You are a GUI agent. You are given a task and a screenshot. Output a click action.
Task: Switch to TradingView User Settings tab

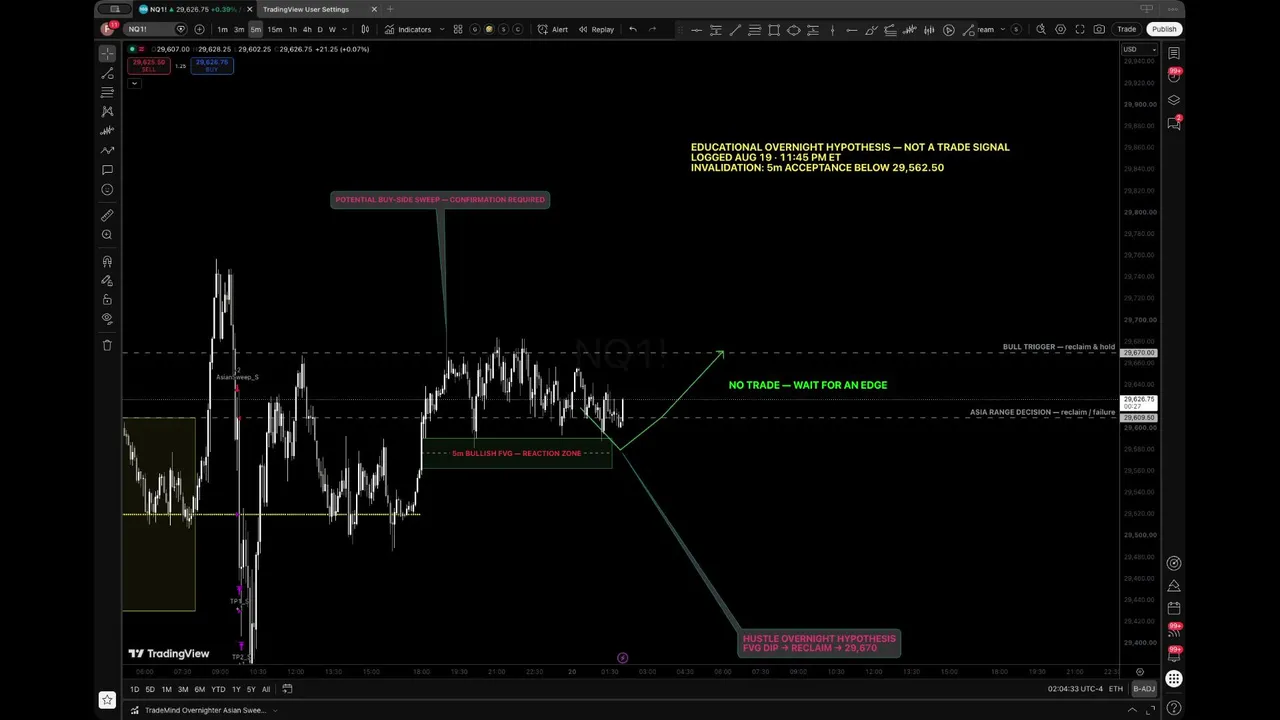click(x=306, y=9)
